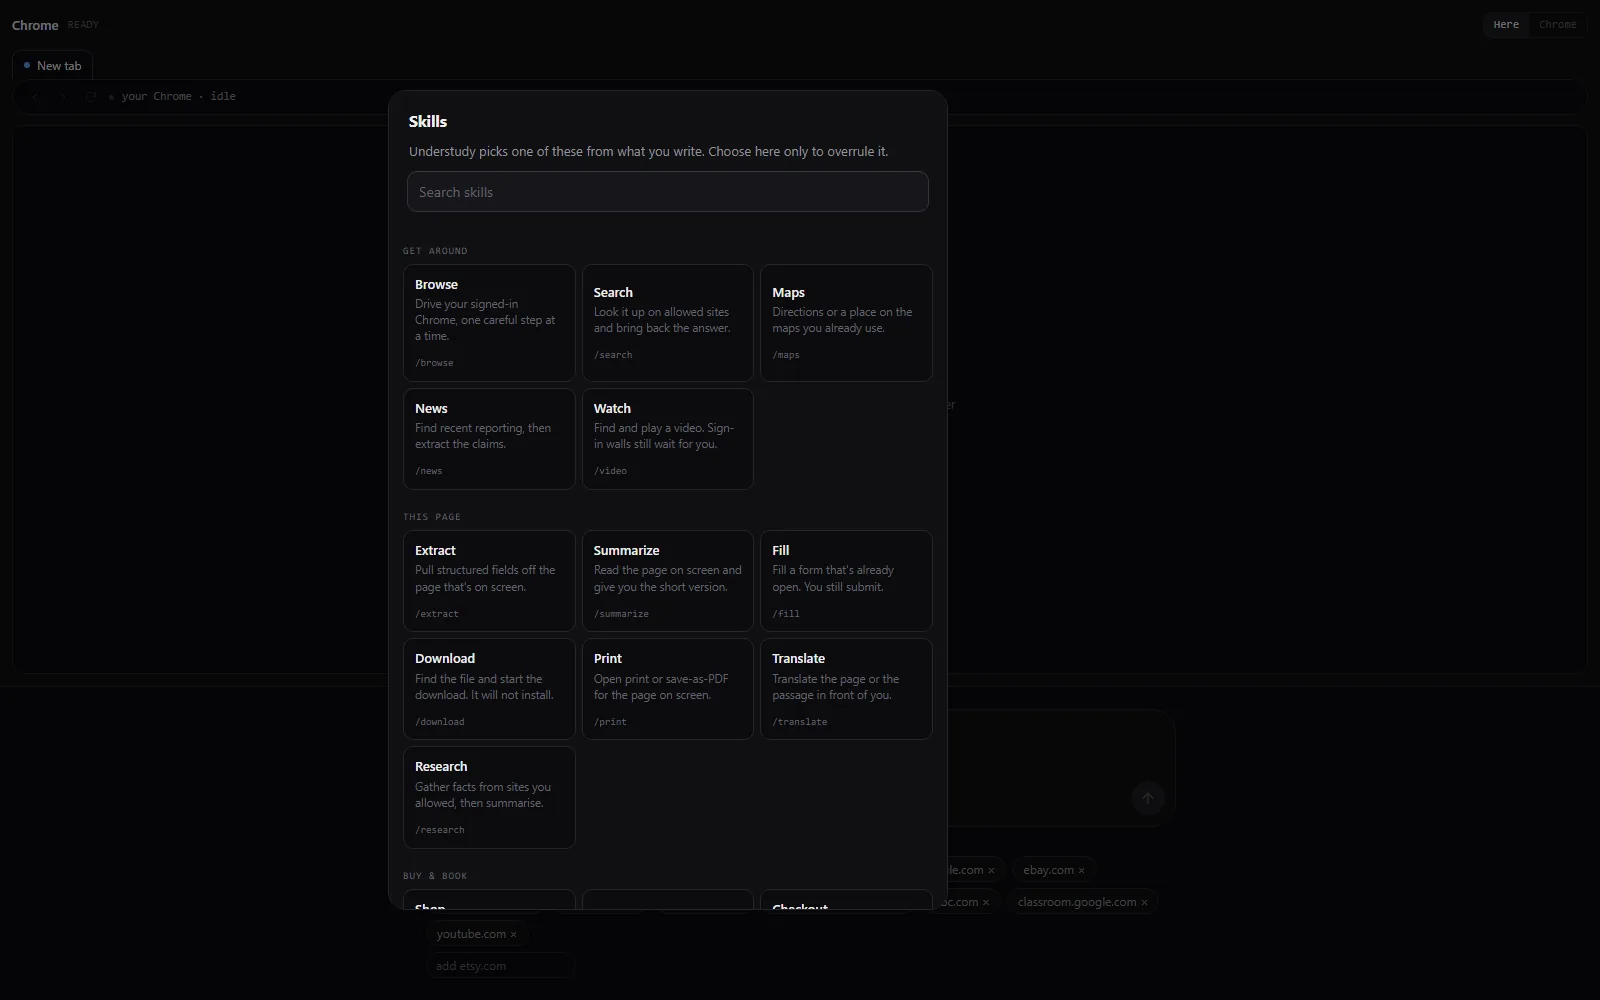Choose the Fill form skill card

pos(846,581)
